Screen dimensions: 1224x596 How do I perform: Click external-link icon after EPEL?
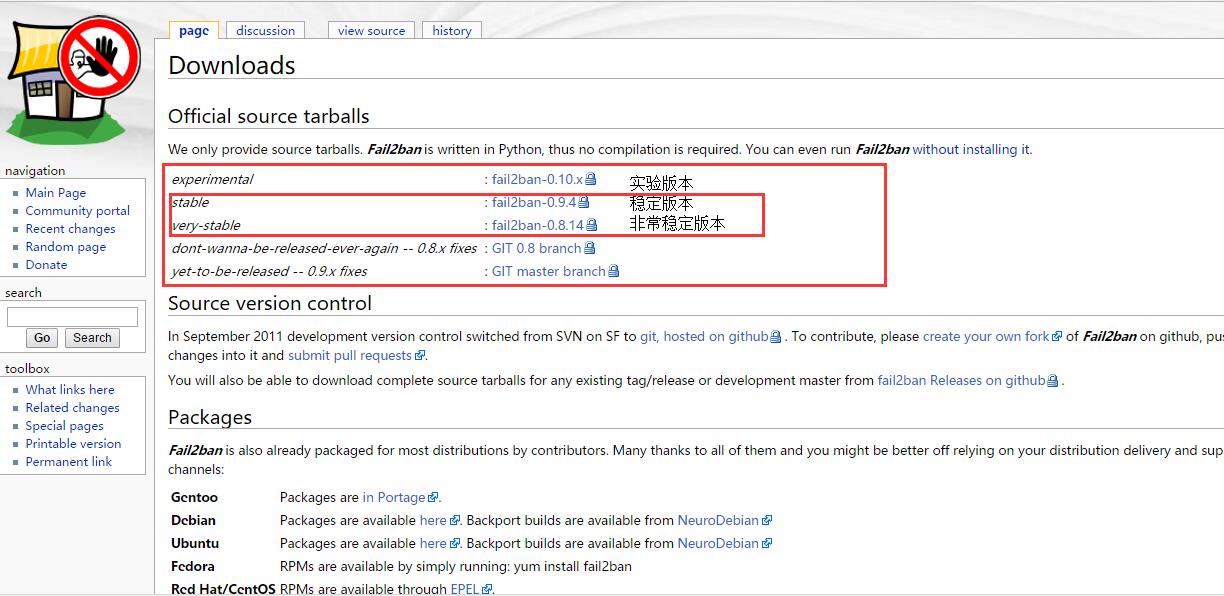click(487, 590)
